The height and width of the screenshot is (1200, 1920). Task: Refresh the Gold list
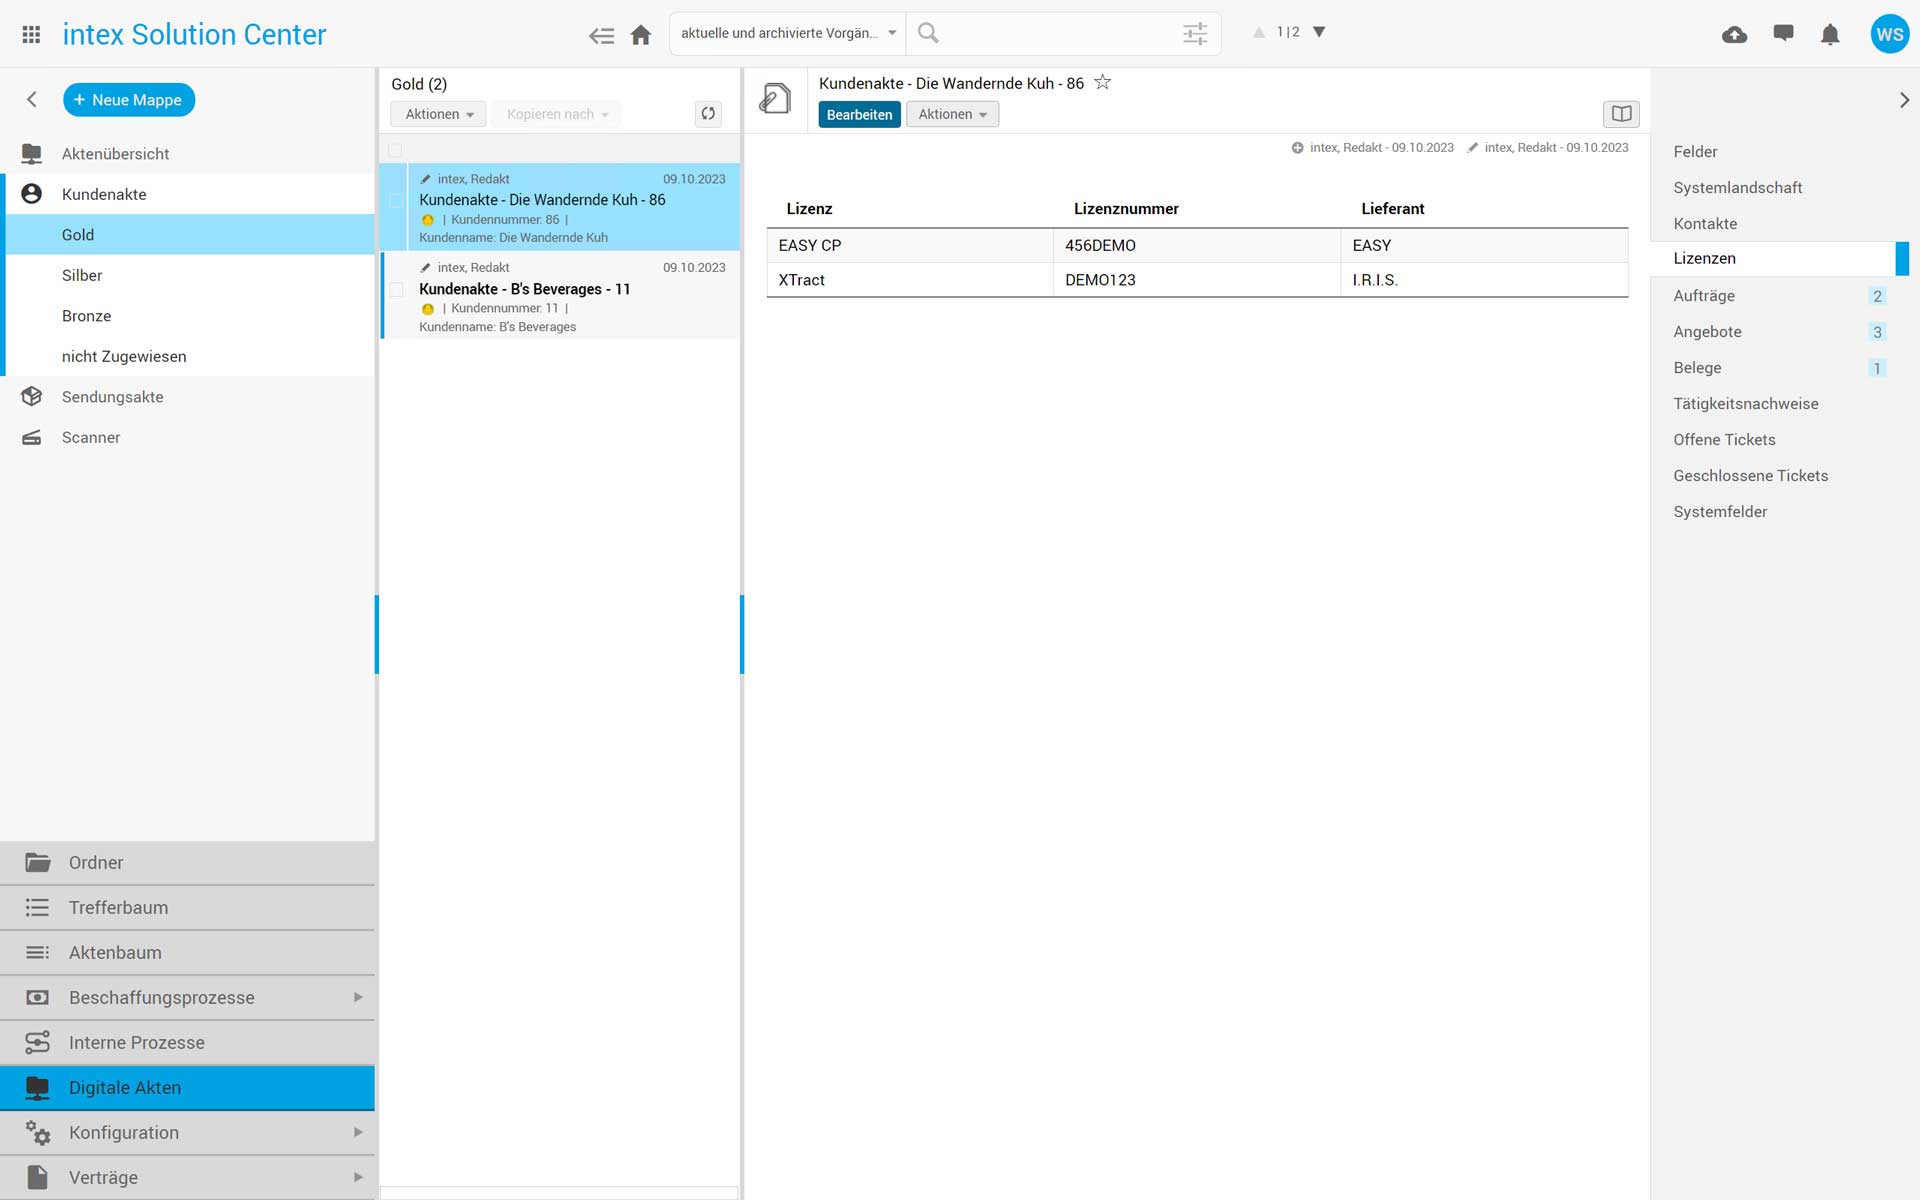[x=708, y=114]
